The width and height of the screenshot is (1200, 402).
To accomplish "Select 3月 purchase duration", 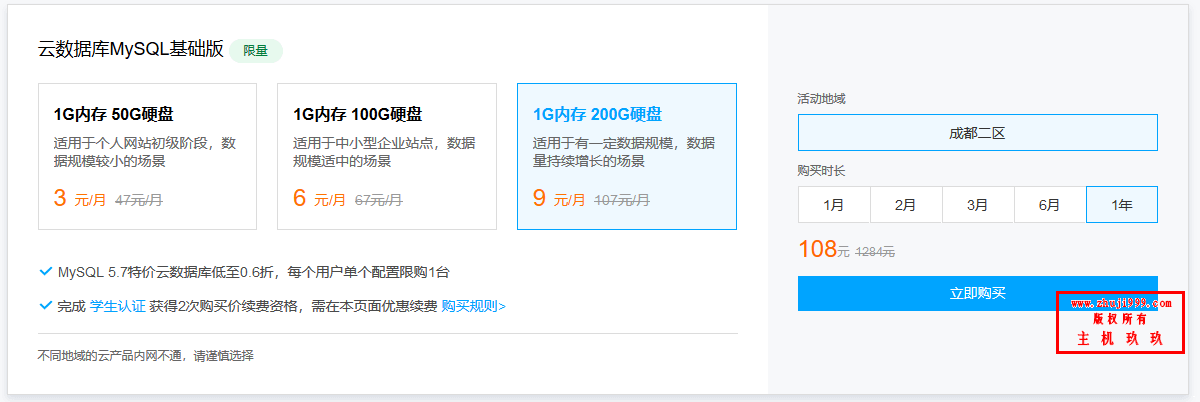I will click(x=978, y=204).
